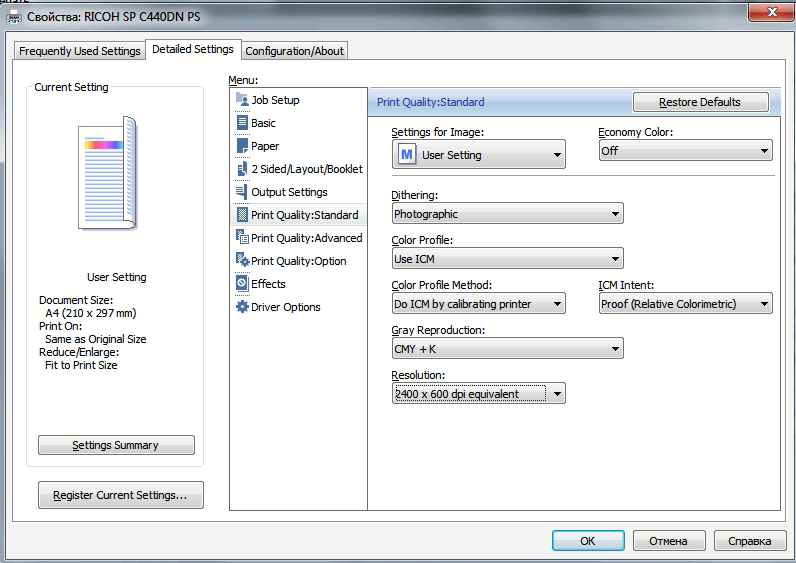Expand the Color Profile dropdown
The image size is (796, 563).
click(508, 259)
